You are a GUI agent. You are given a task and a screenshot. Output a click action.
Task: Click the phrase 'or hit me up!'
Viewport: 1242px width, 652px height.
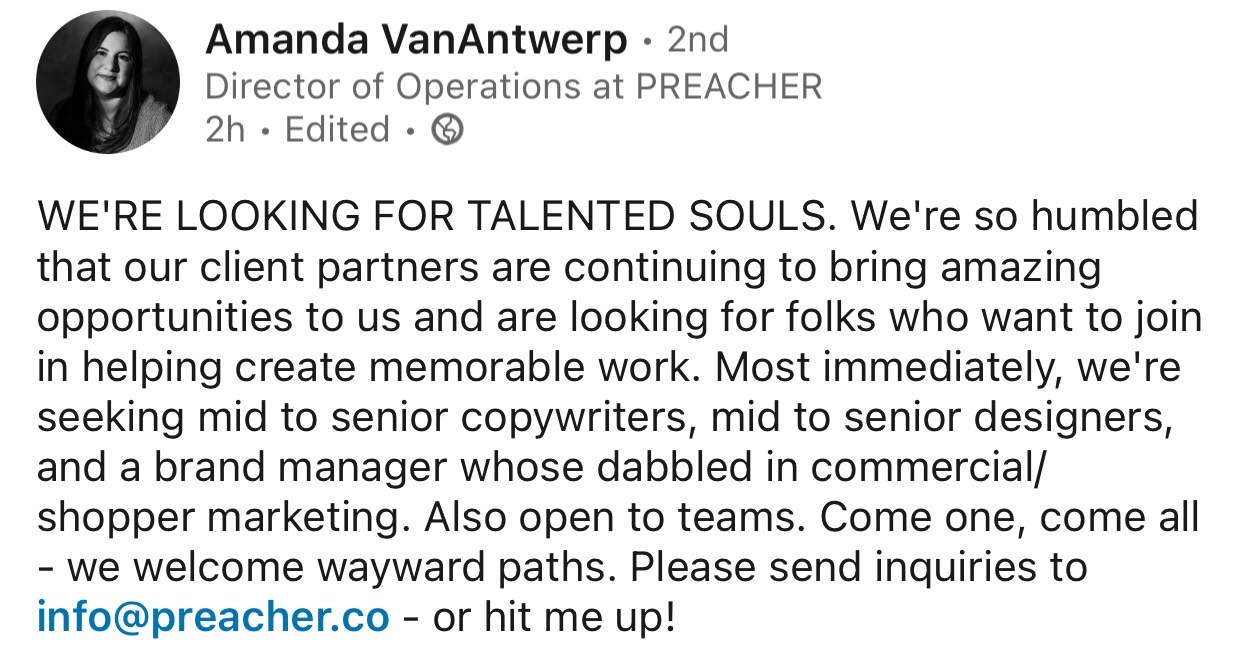(x=554, y=617)
